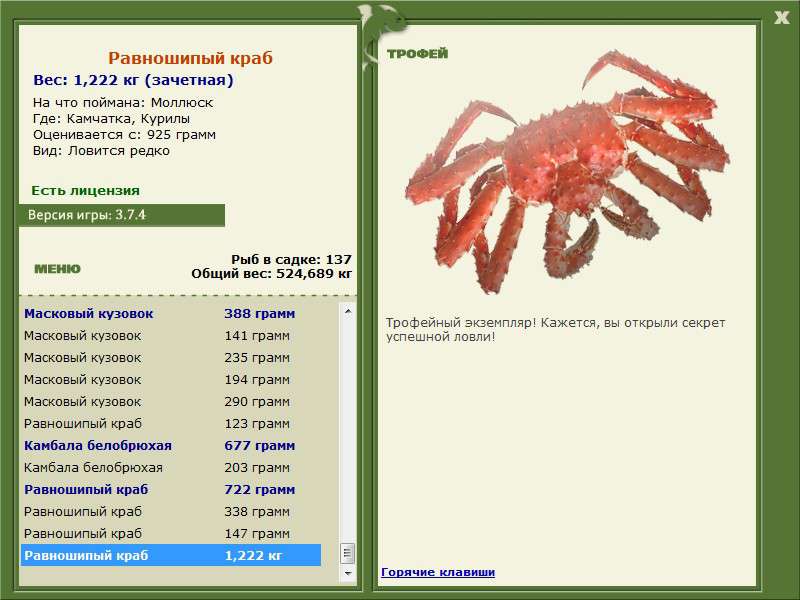Viewport: 800px width, 600px height.
Task: Select Масковый кузовок 235 грамм entry
Action: tap(171, 358)
